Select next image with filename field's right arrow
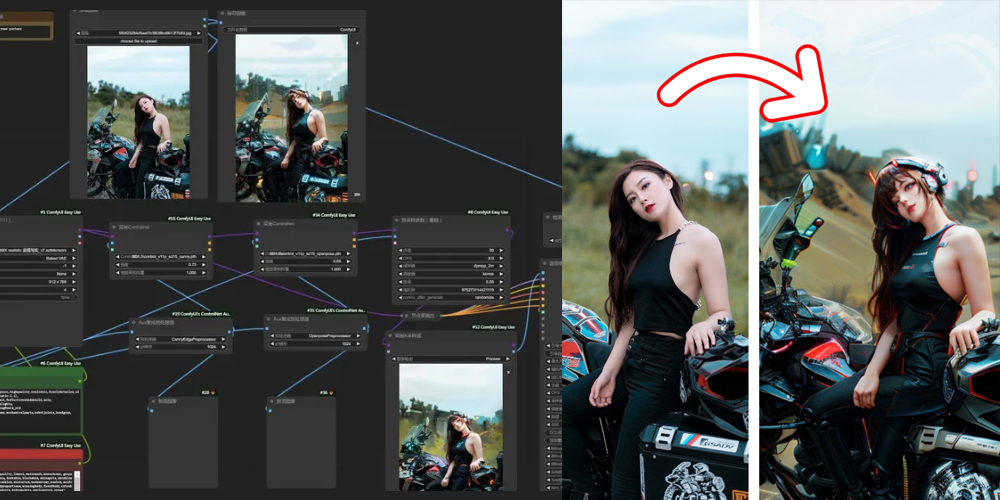Image resolution: width=1000 pixels, height=500 pixels. click(200, 33)
